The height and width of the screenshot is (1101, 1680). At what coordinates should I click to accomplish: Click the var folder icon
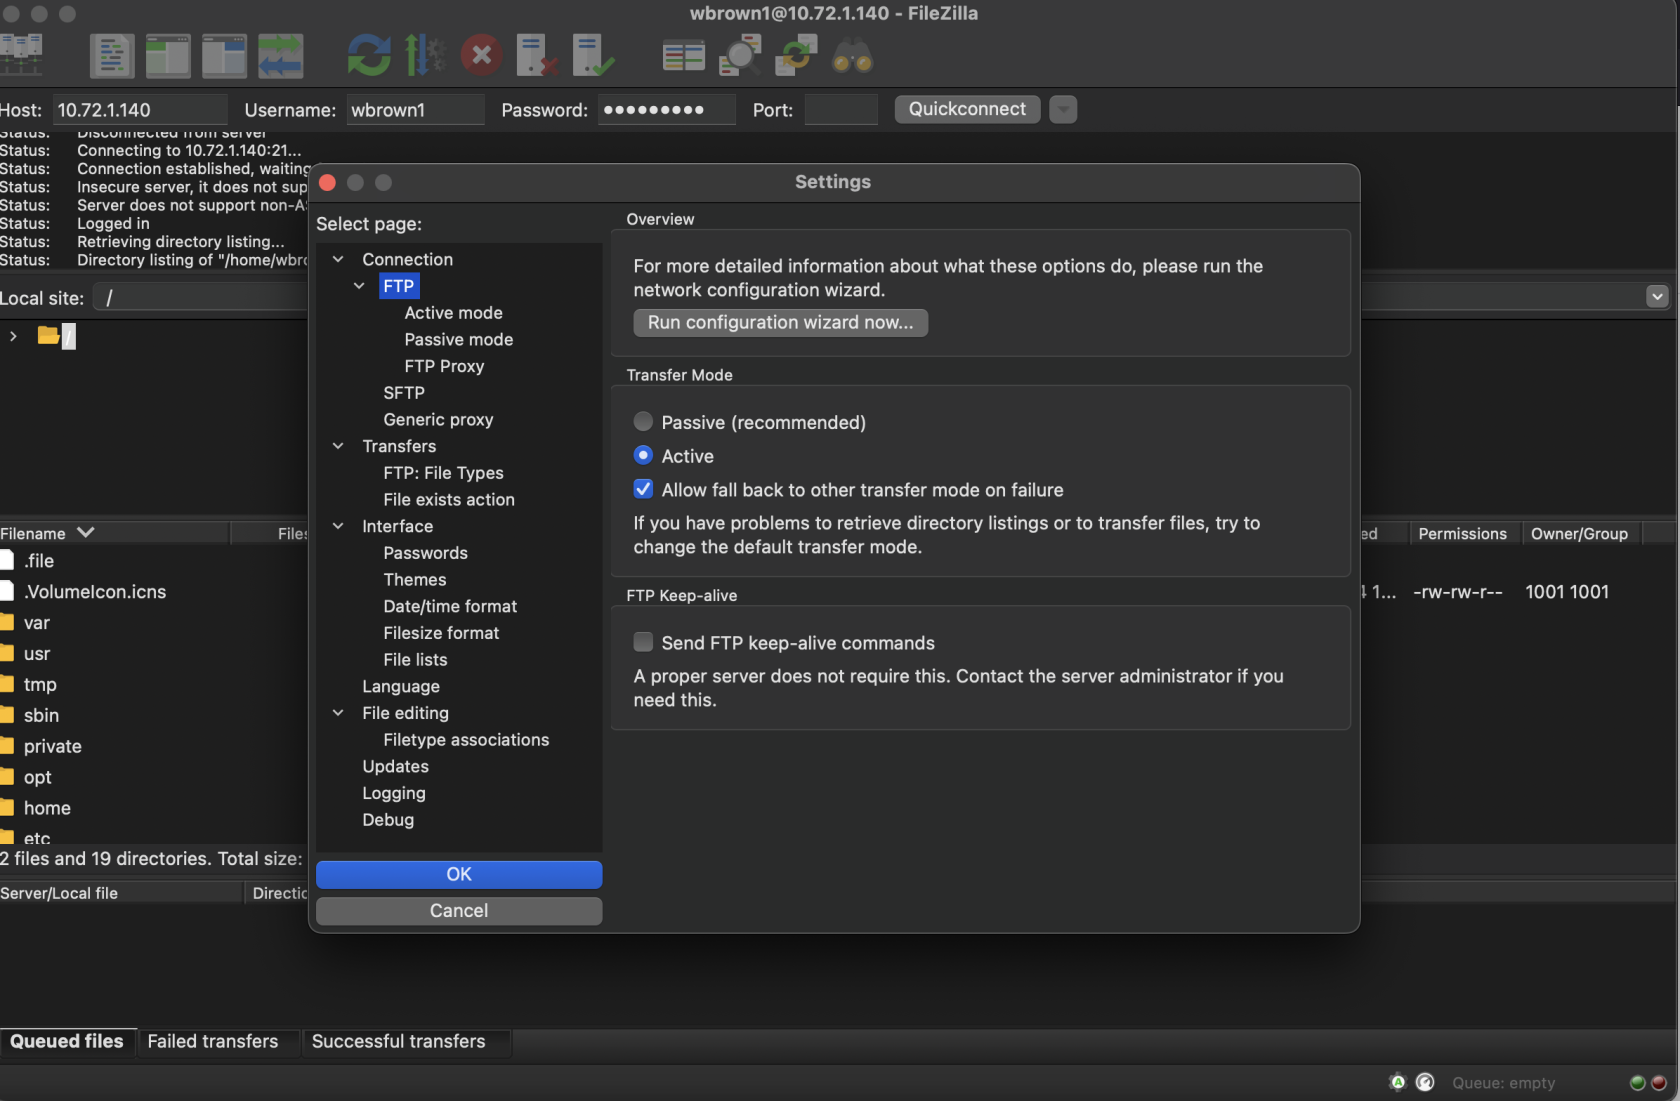pos(7,622)
